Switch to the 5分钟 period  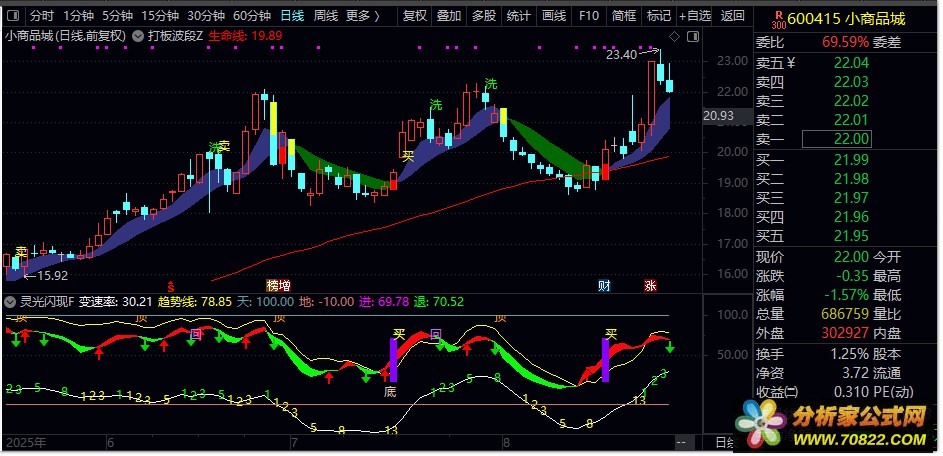(x=117, y=16)
